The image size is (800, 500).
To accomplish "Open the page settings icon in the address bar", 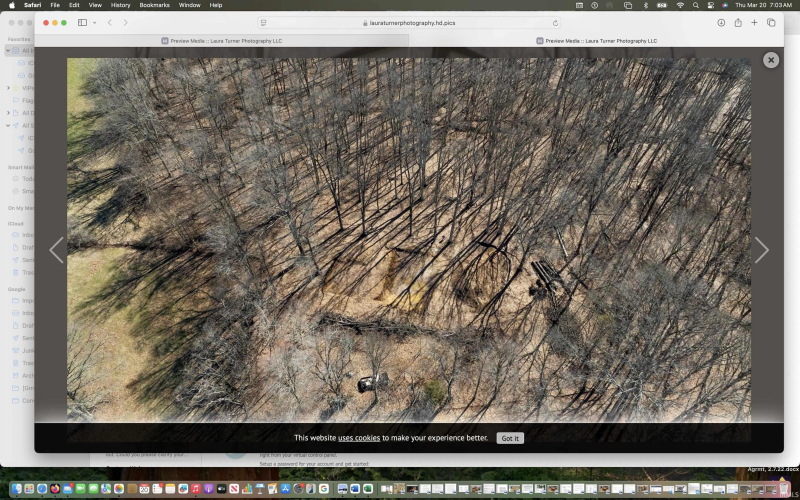I will click(x=264, y=23).
